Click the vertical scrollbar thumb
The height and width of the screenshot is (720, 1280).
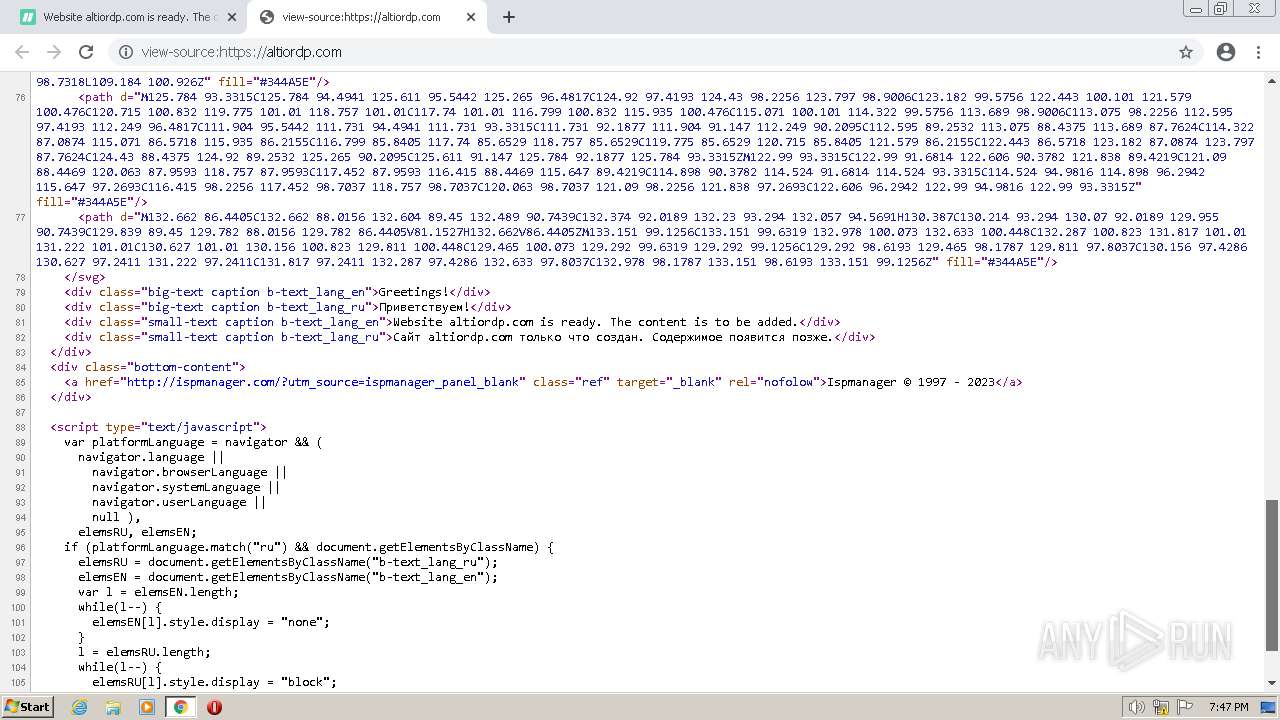[1272, 575]
